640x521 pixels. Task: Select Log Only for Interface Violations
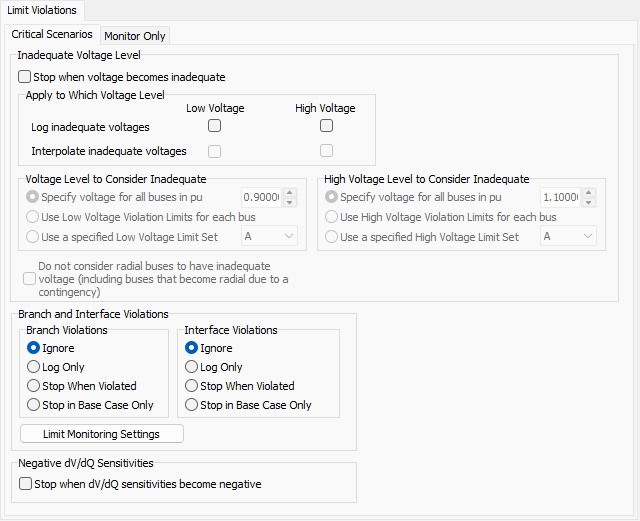click(x=193, y=367)
